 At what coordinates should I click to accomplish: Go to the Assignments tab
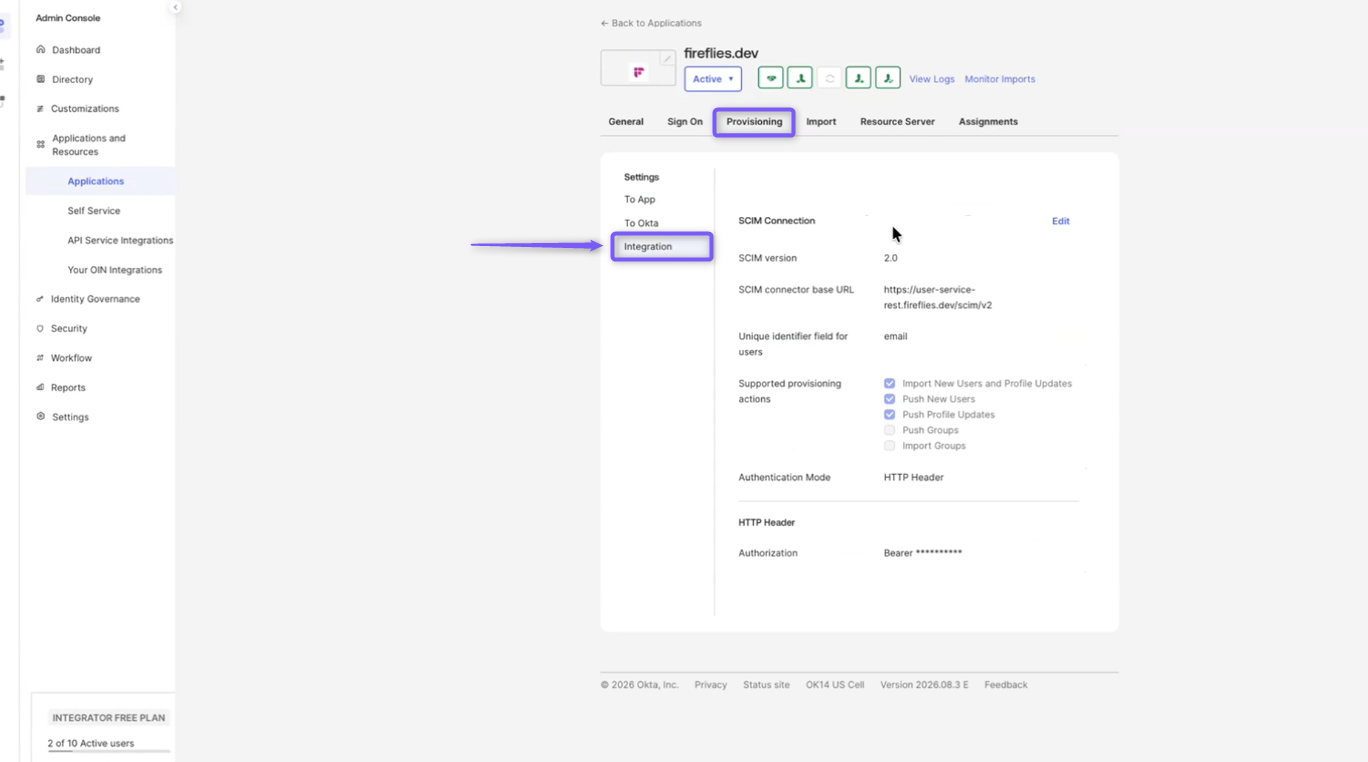click(x=988, y=122)
